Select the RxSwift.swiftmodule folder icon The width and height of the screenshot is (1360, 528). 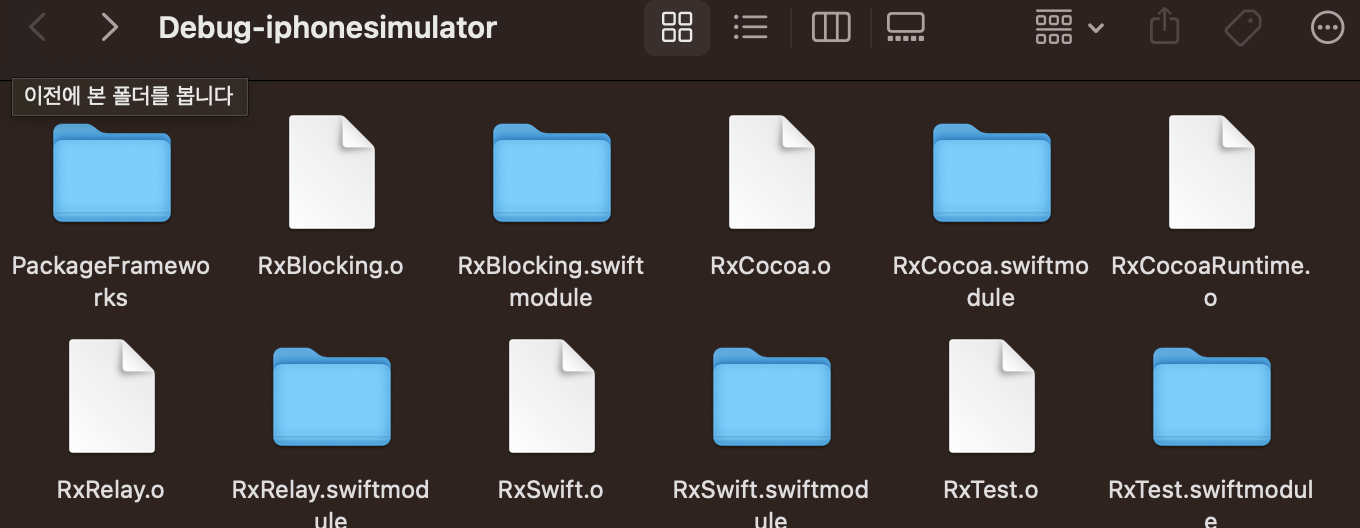pos(771,396)
